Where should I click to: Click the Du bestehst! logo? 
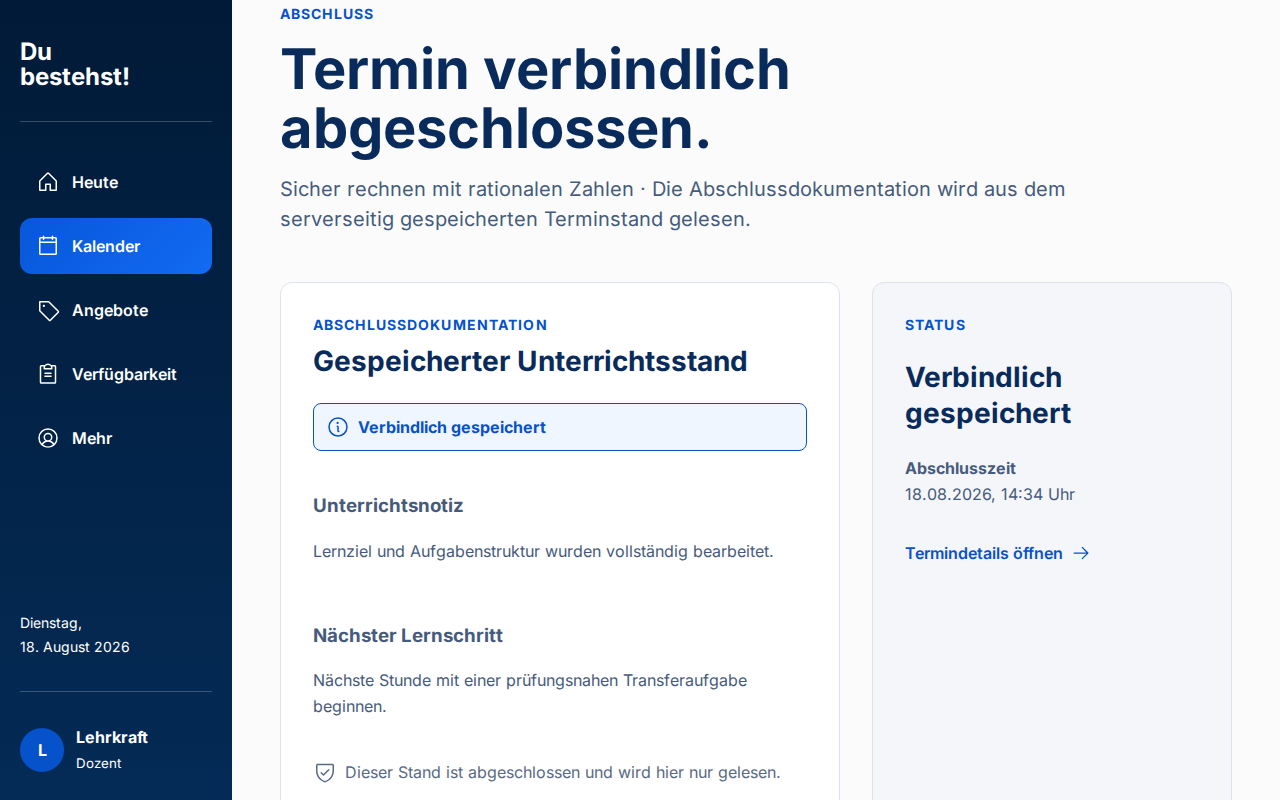(75, 64)
